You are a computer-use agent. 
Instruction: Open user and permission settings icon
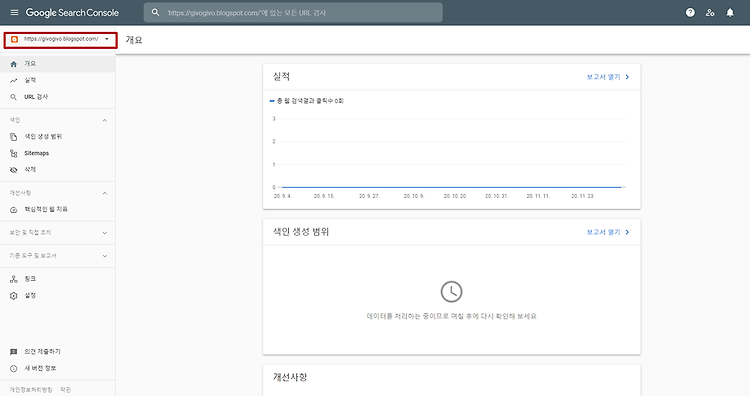click(x=710, y=12)
